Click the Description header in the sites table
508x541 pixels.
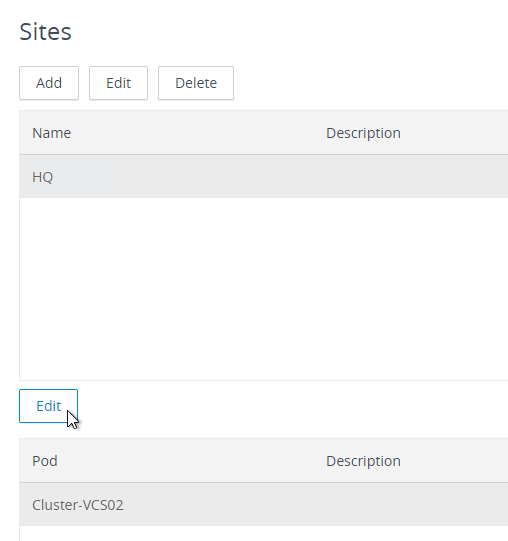pos(363,133)
